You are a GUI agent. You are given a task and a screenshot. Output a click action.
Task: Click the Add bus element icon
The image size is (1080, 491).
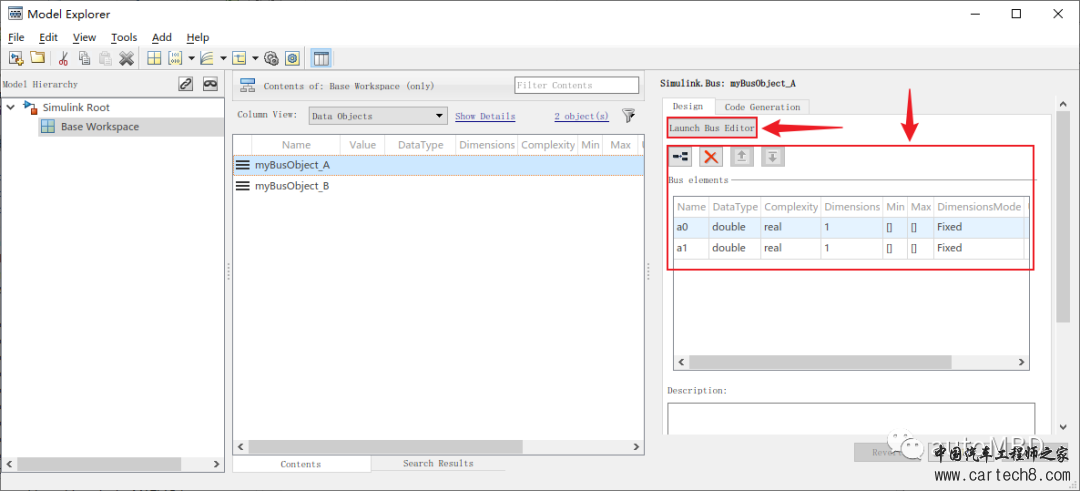[681, 157]
